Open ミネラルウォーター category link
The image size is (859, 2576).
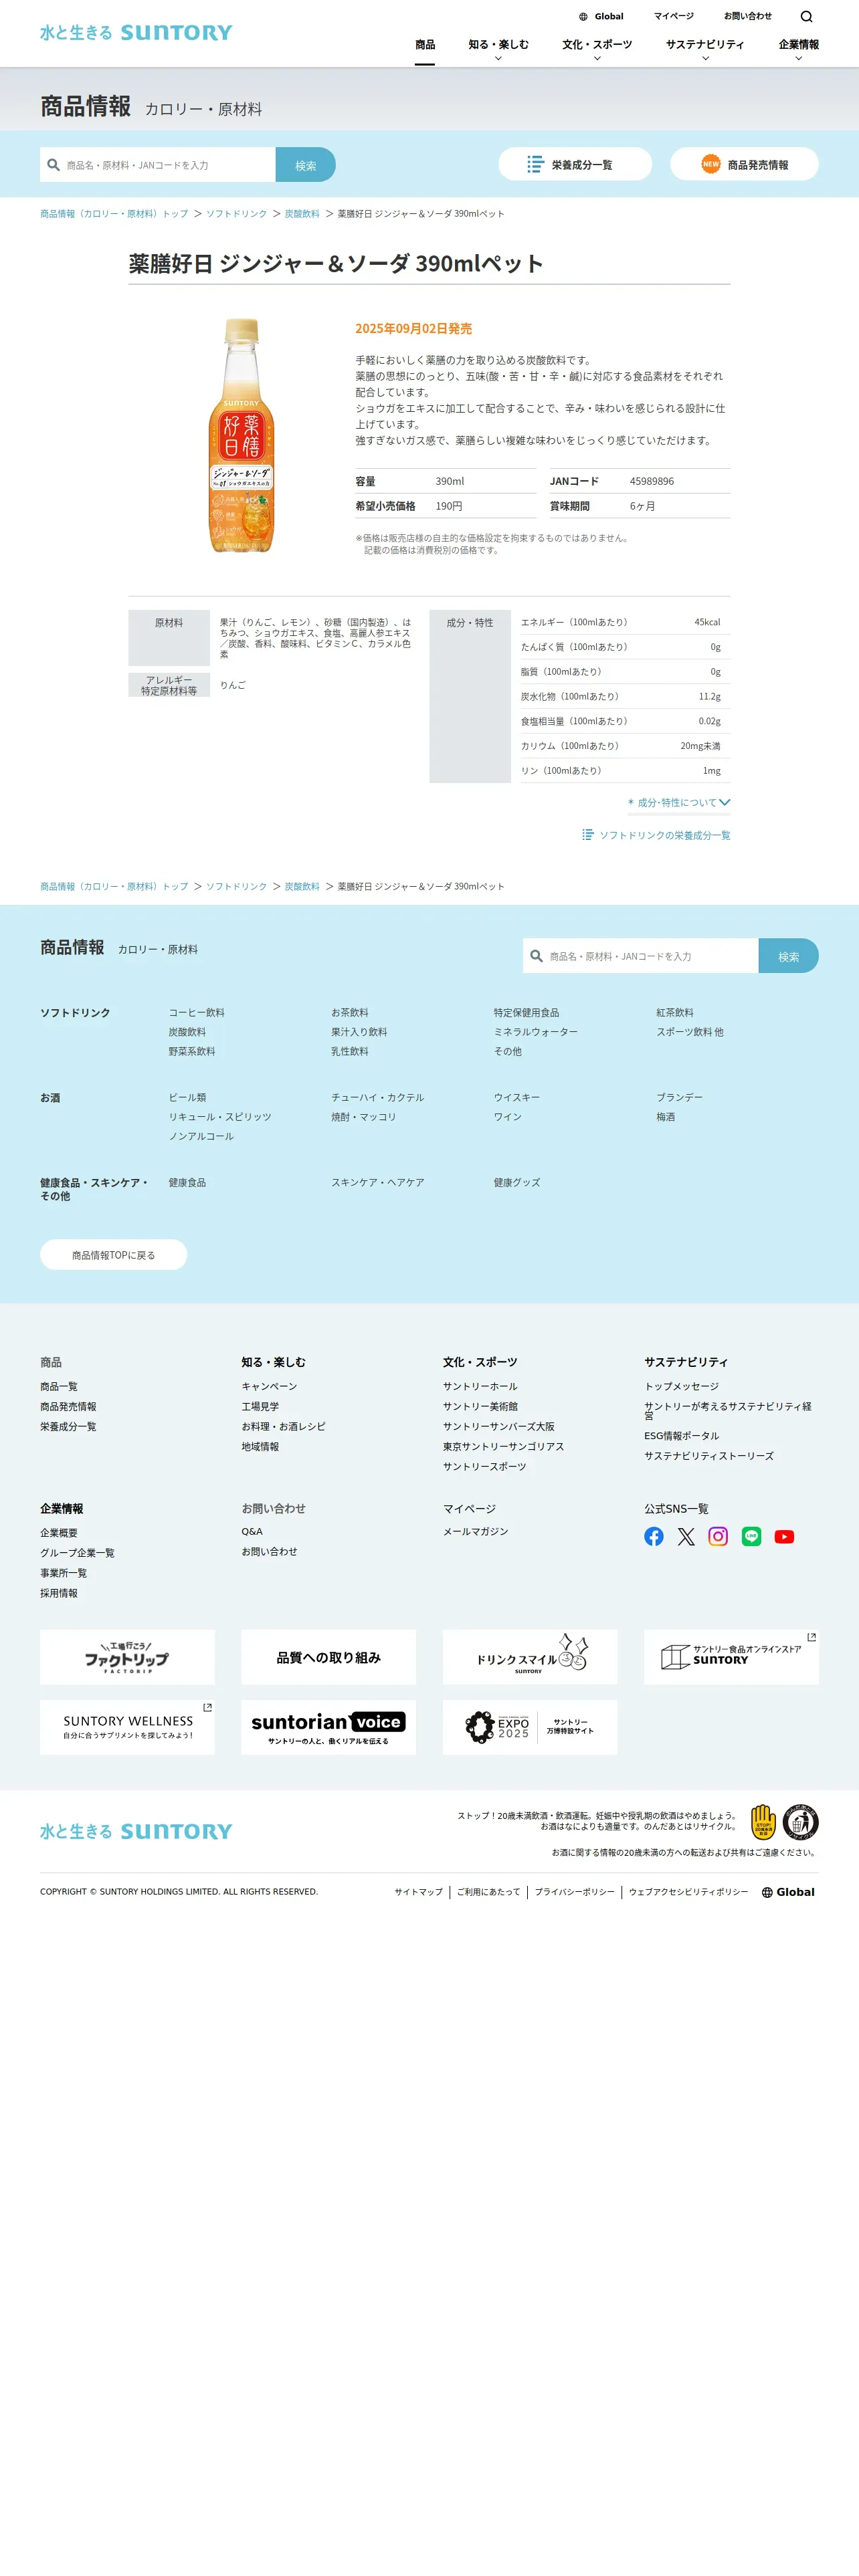point(535,1032)
